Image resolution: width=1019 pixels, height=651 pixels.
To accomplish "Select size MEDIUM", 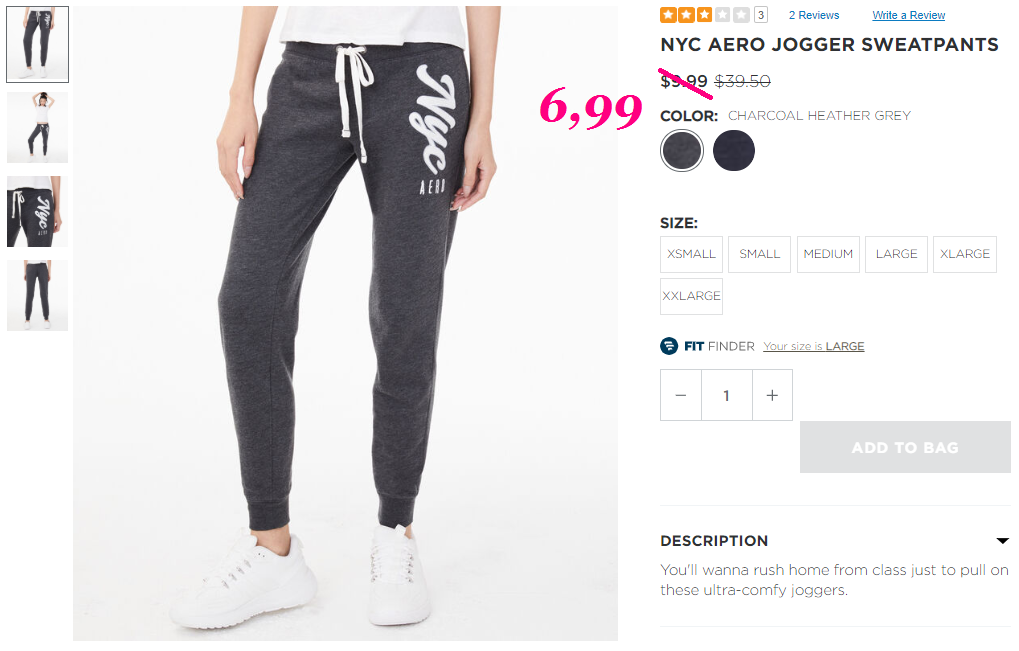I will tap(828, 254).
